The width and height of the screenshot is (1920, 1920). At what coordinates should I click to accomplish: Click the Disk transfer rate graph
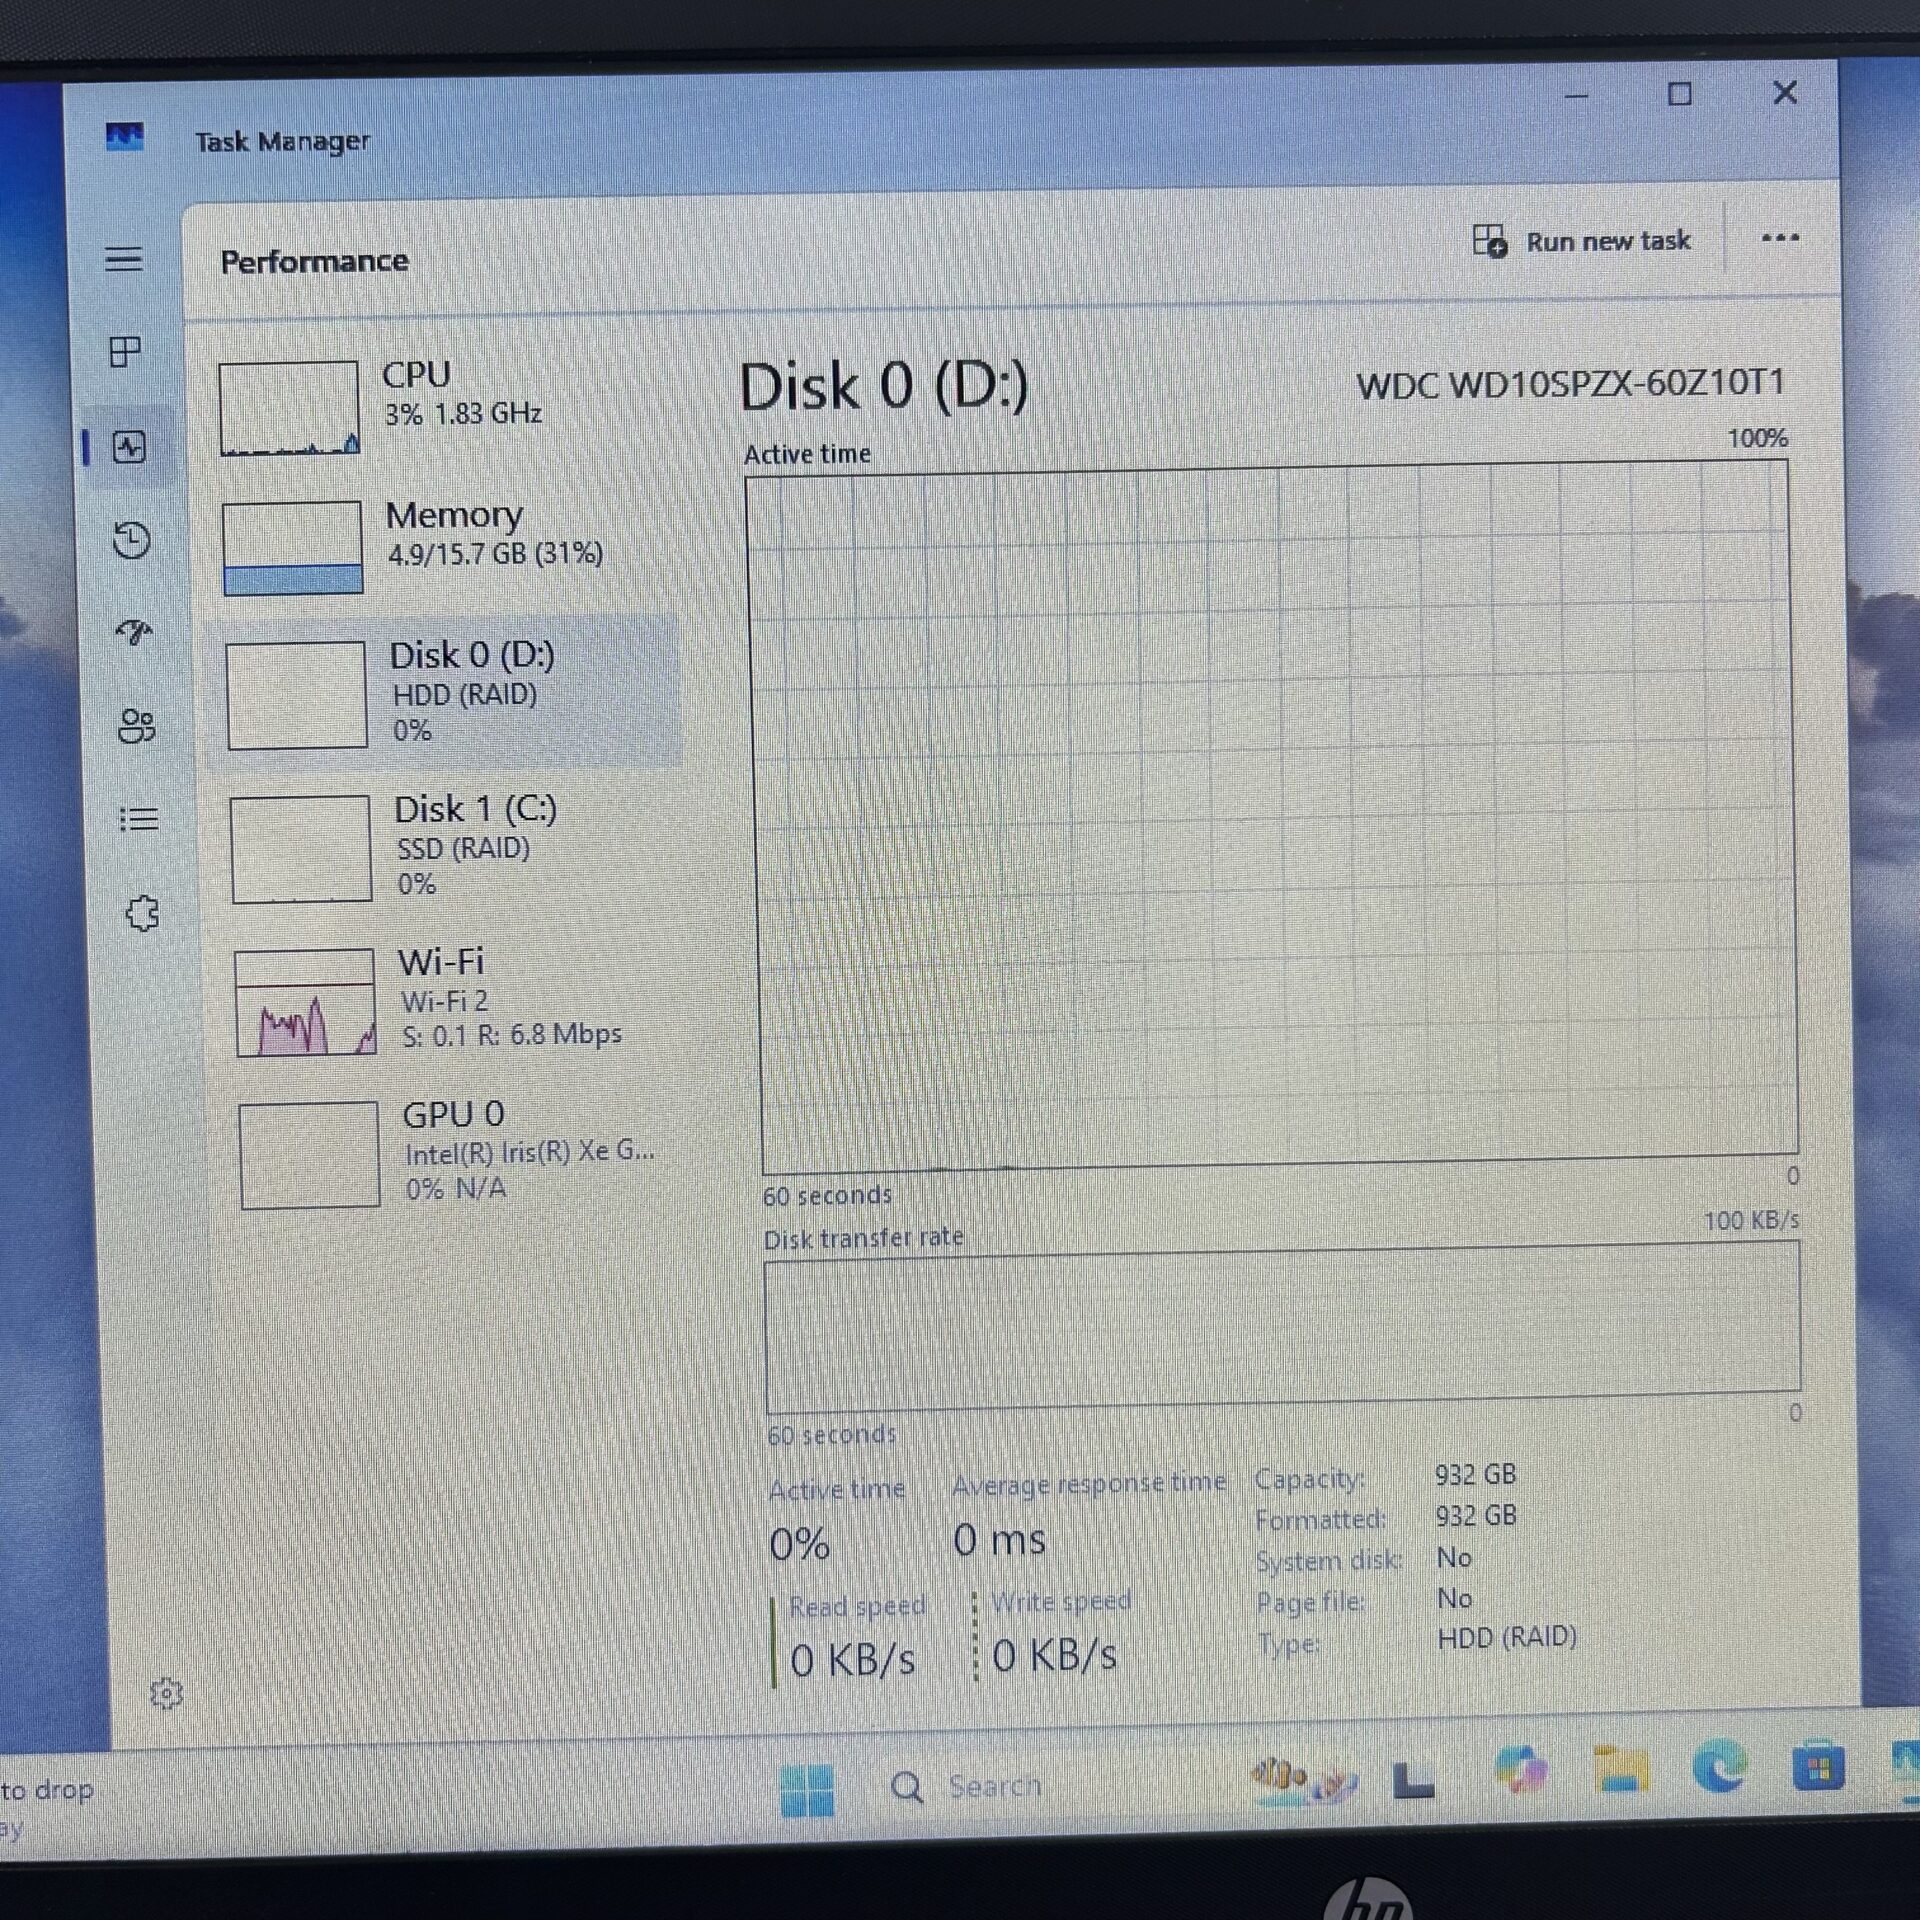coord(1282,1326)
